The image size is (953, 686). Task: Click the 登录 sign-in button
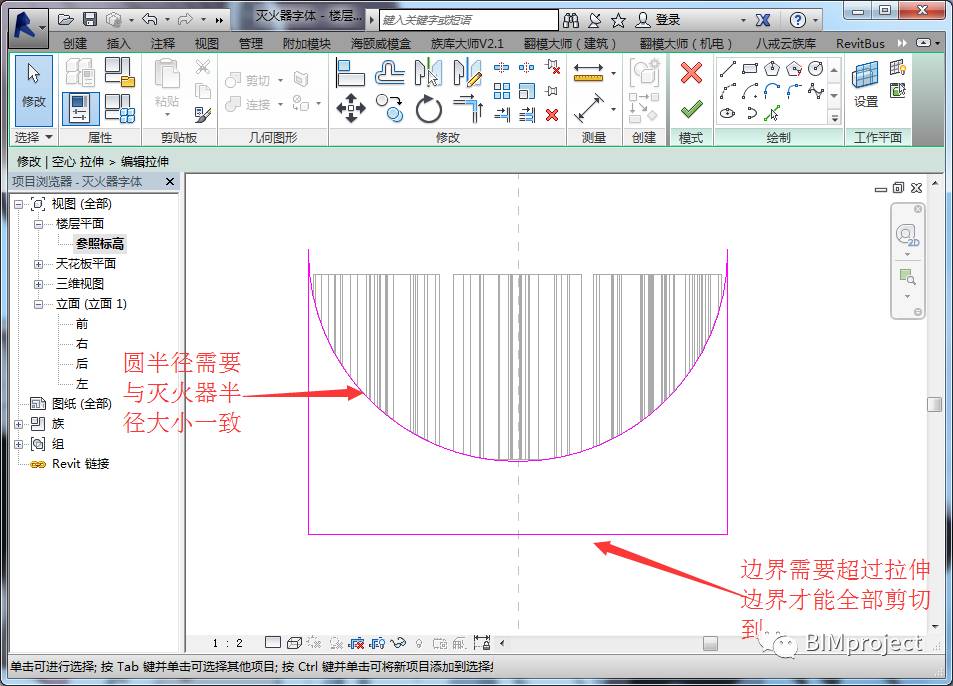658,19
